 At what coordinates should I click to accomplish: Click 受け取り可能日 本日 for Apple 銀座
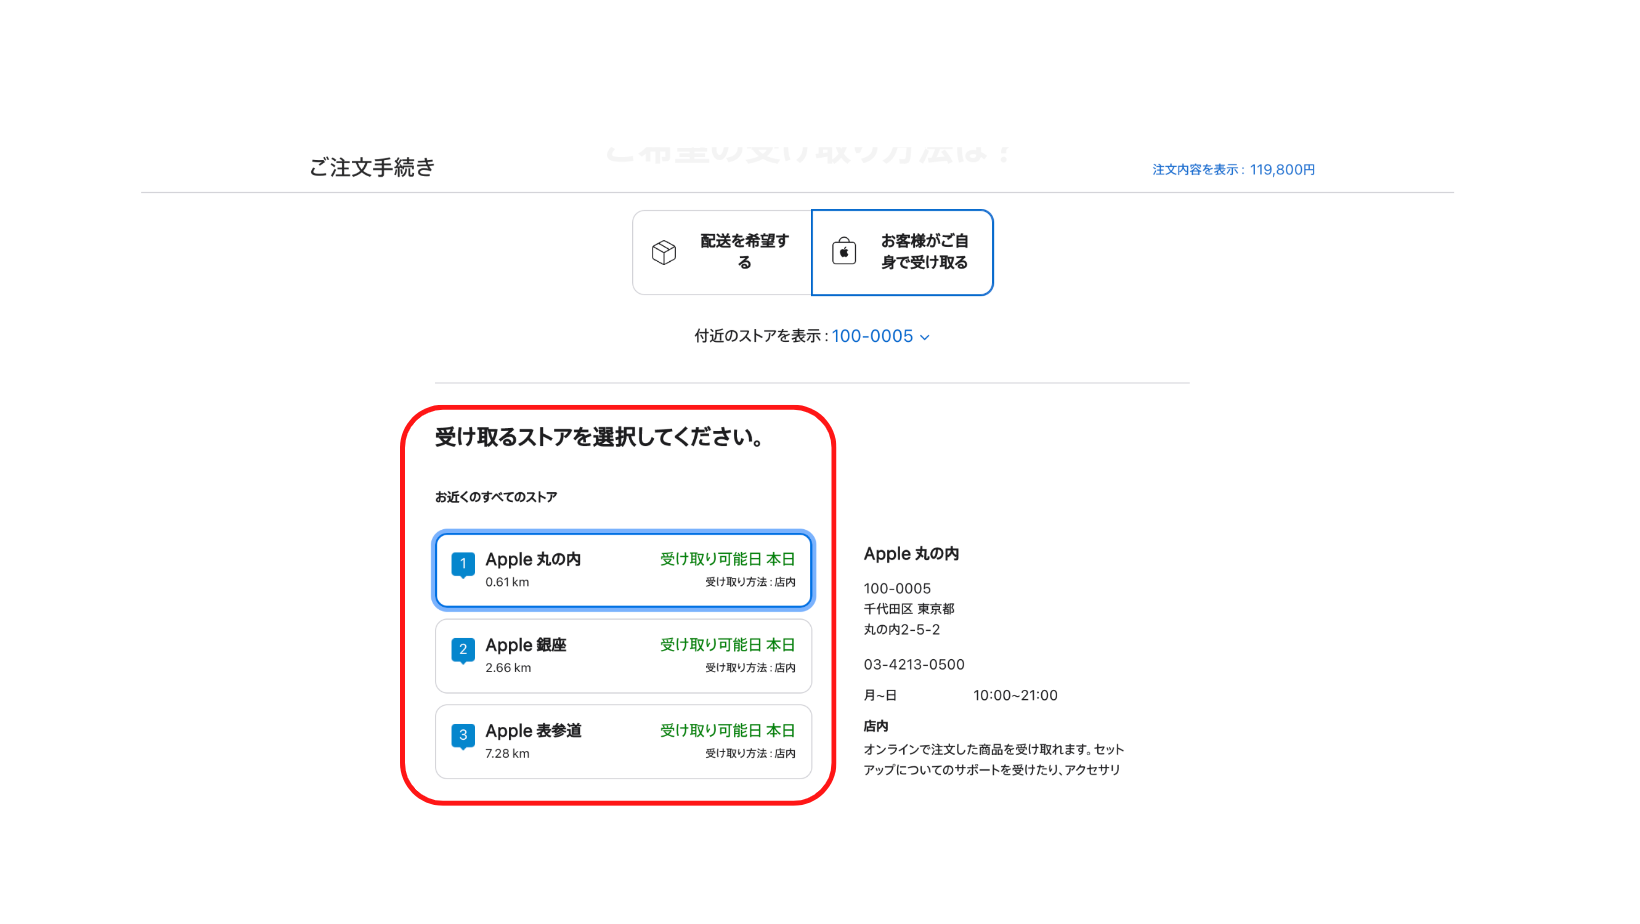pos(727,645)
